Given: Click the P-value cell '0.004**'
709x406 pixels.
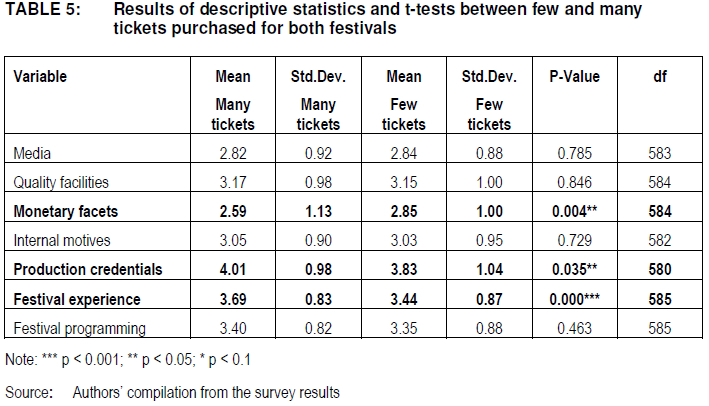Looking at the screenshot, I should [x=575, y=212].
